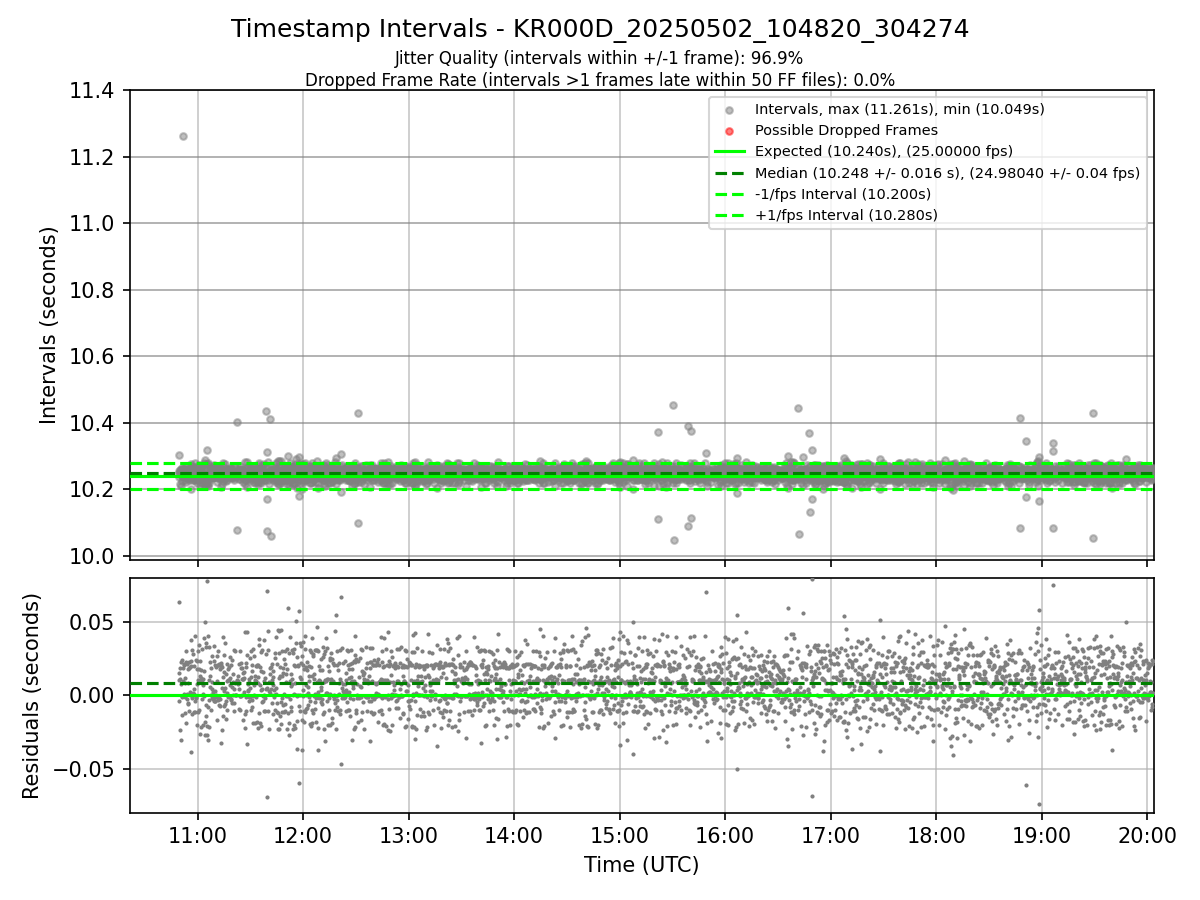This screenshot has height=900, width=1200.
Task: Click the 11.0 y-axis tick label
Action: tap(91, 224)
